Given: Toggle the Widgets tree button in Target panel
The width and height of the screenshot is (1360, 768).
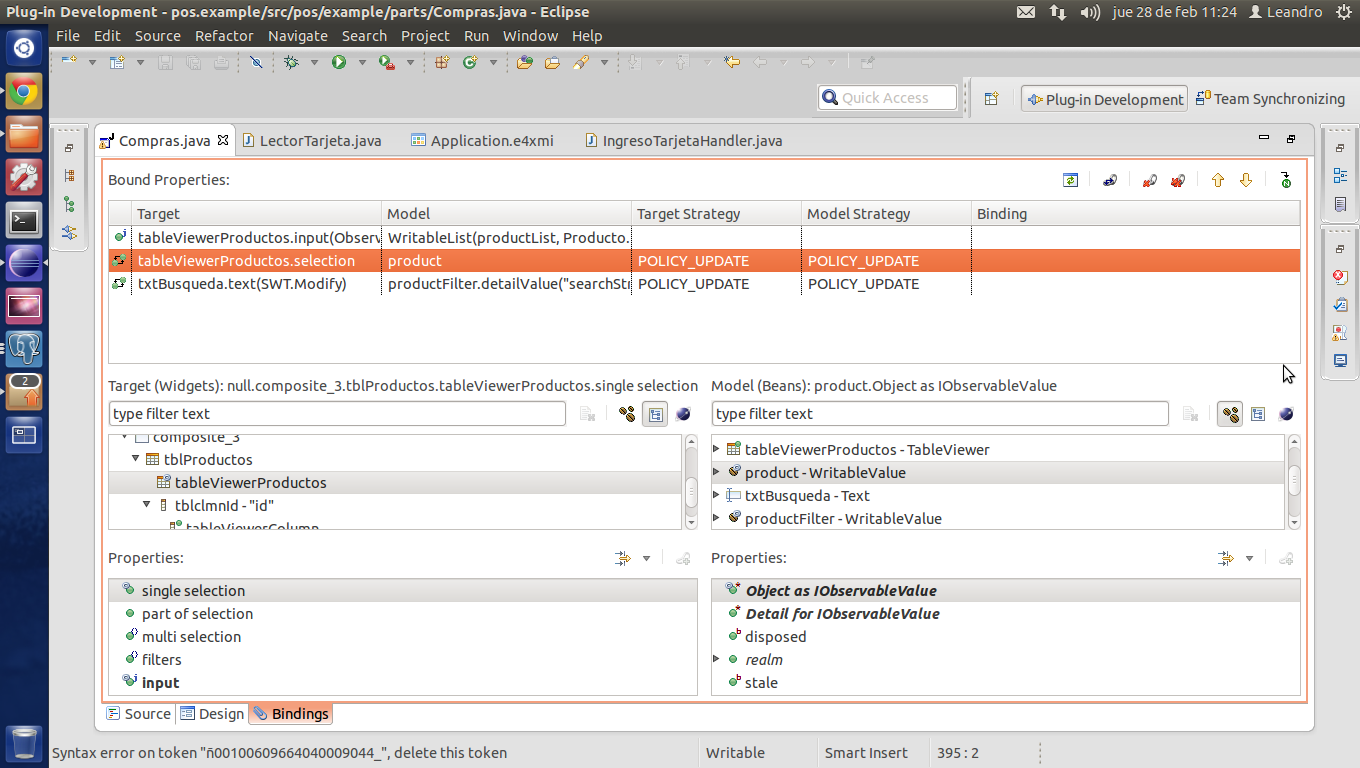Looking at the screenshot, I should point(655,414).
